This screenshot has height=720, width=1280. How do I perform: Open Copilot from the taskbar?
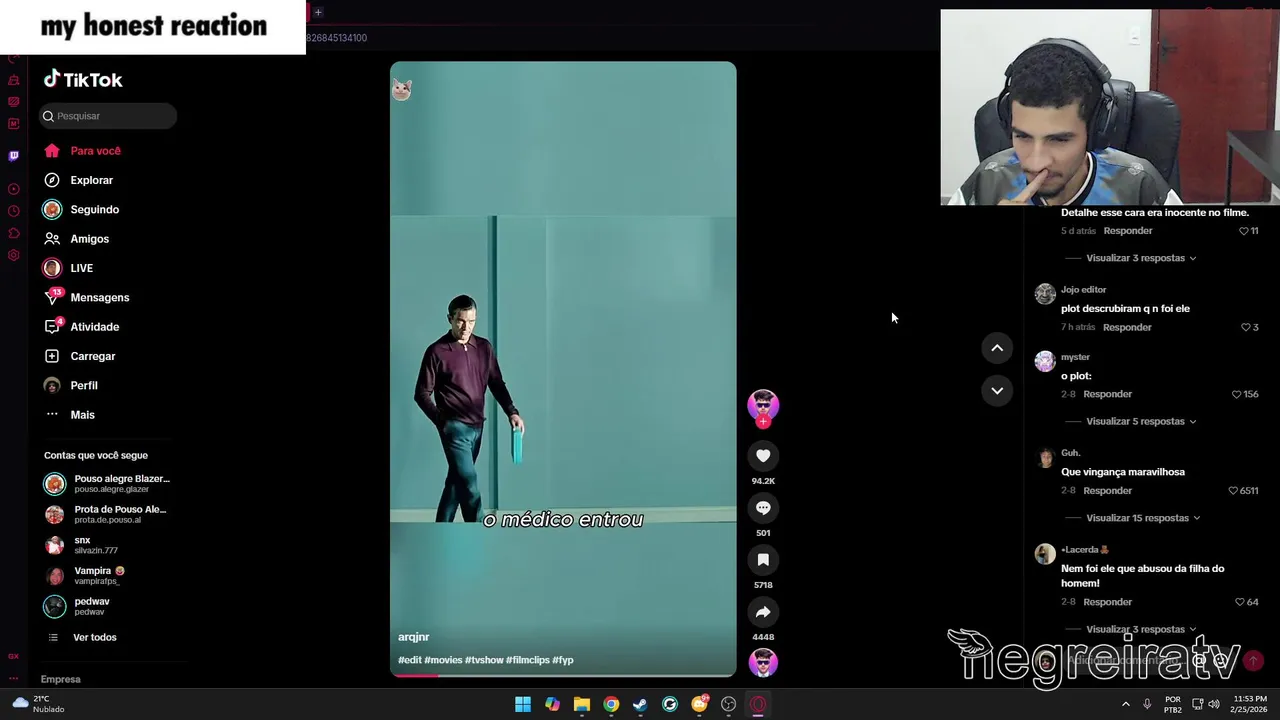point(552,704)
